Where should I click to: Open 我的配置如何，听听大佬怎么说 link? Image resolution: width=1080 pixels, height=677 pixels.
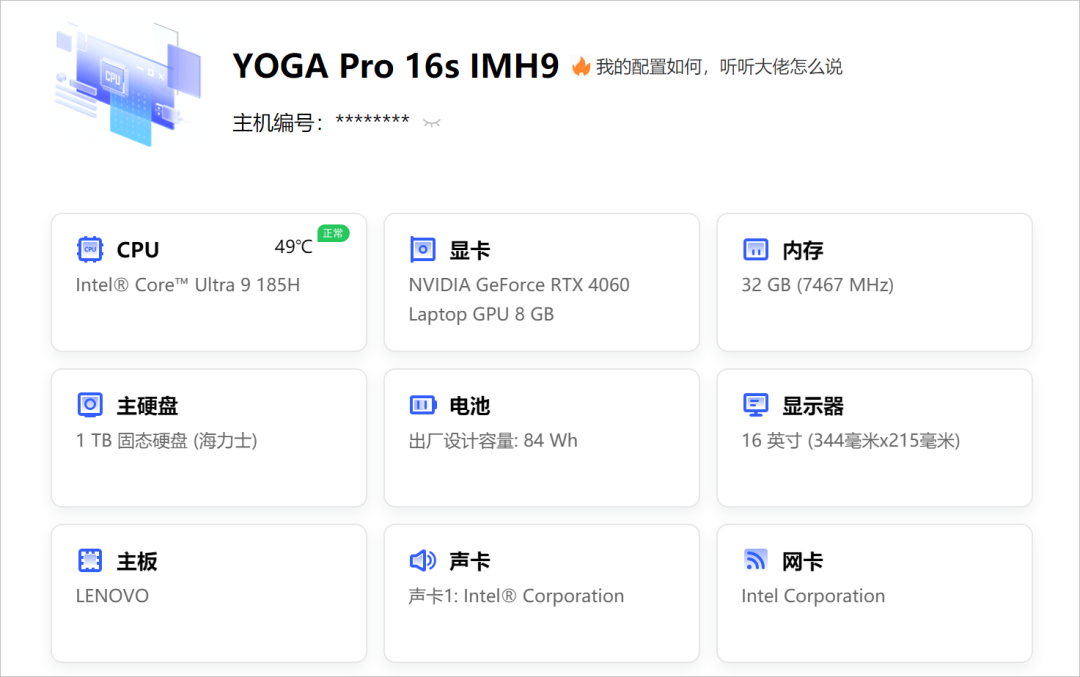coord(718,66)
